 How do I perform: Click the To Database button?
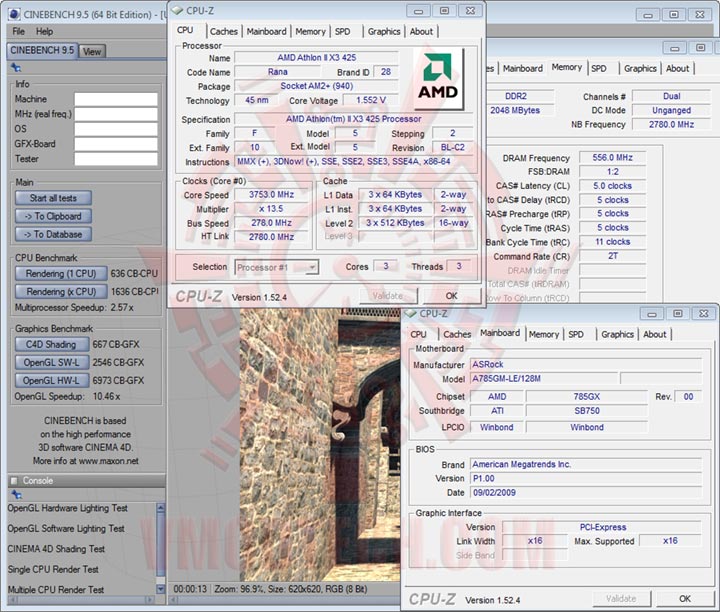(53, 234)
